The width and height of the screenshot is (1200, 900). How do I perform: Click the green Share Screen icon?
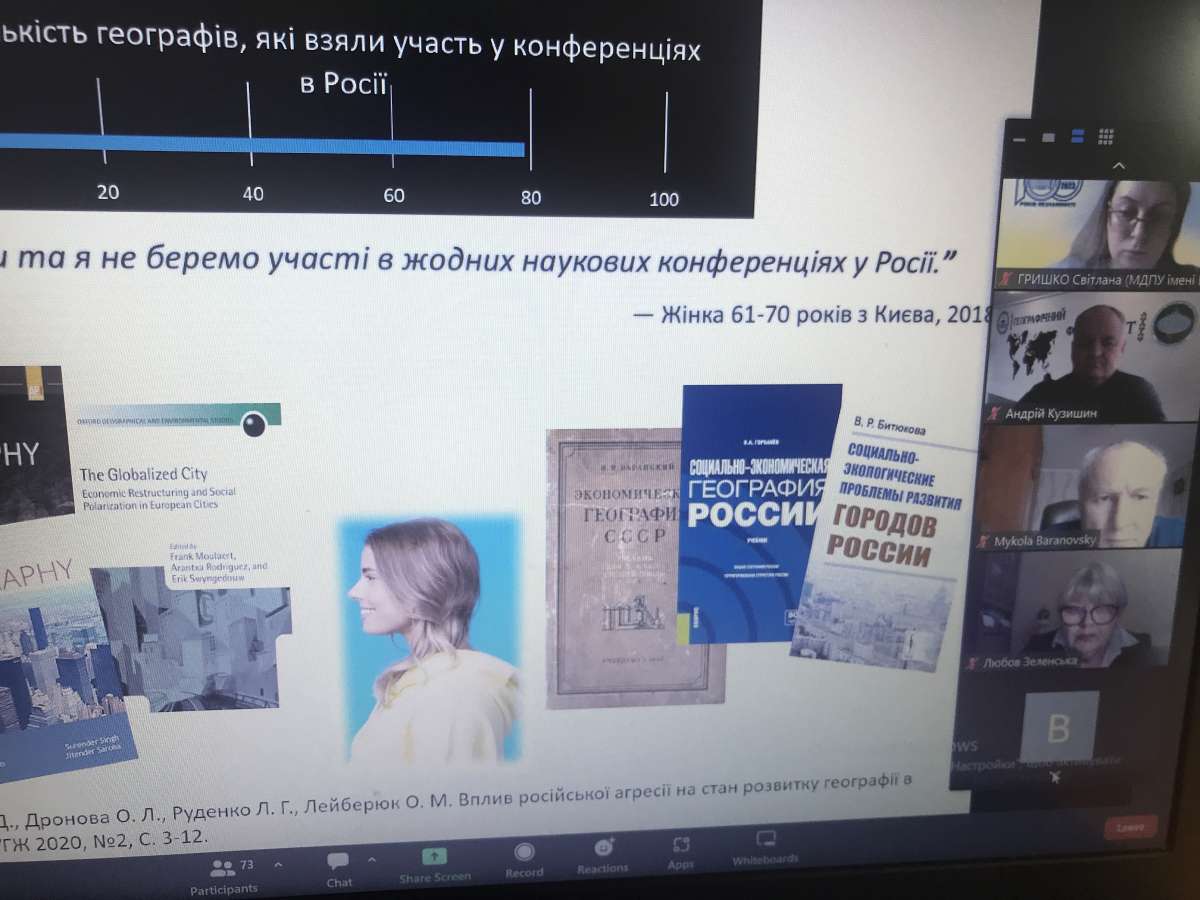[434, 857]
